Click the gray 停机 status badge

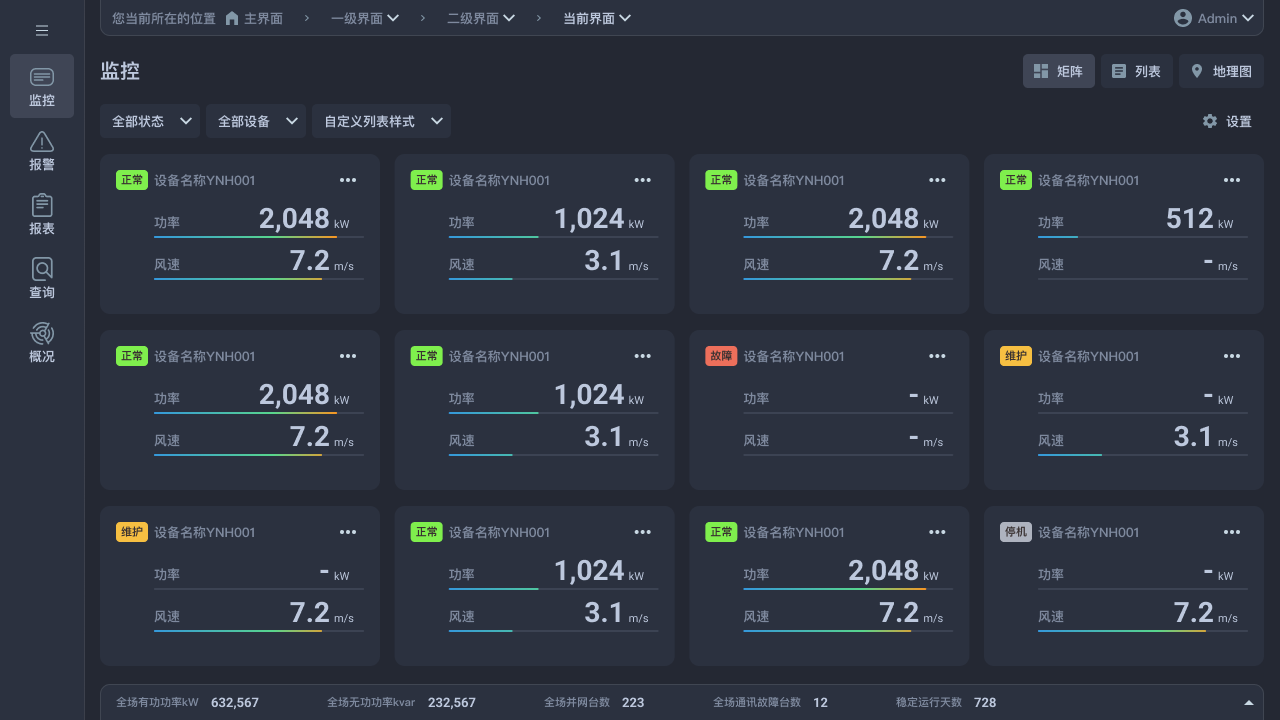[1015, 532]
